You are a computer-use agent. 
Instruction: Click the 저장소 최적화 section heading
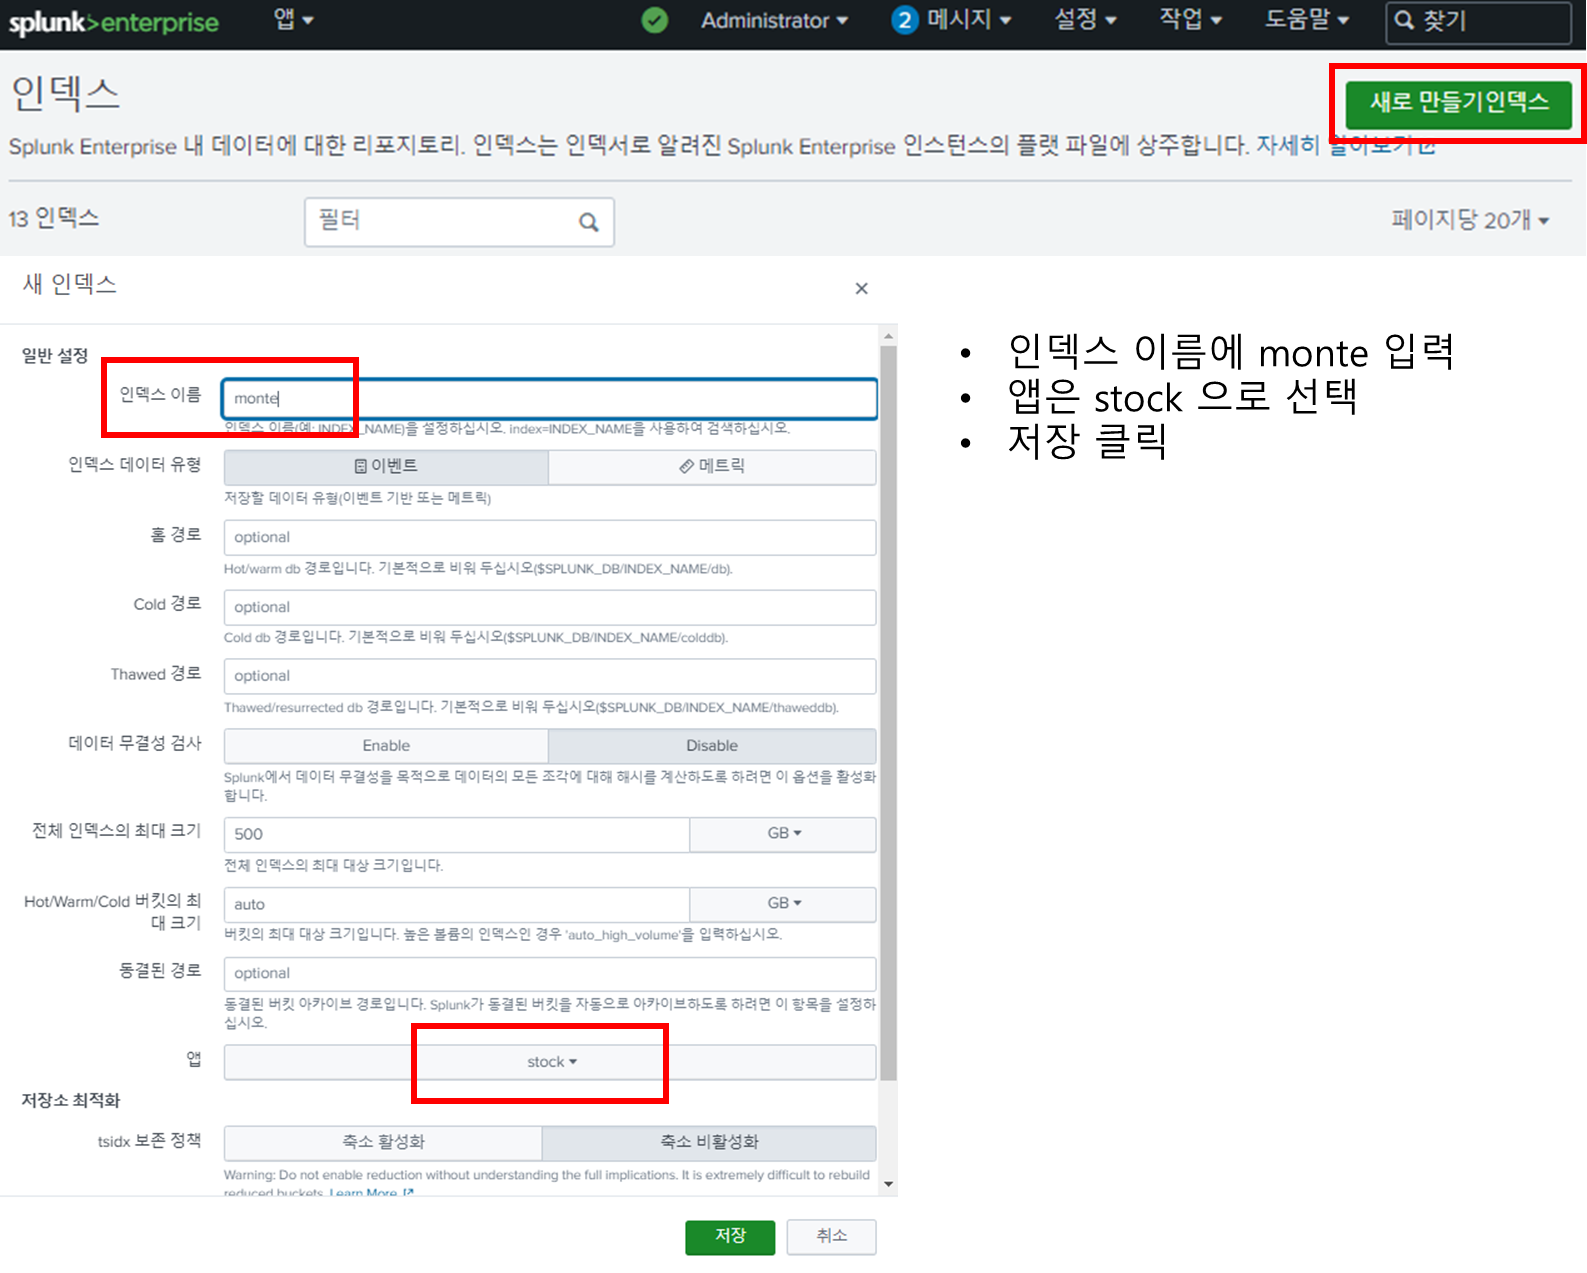(71, 1101)
